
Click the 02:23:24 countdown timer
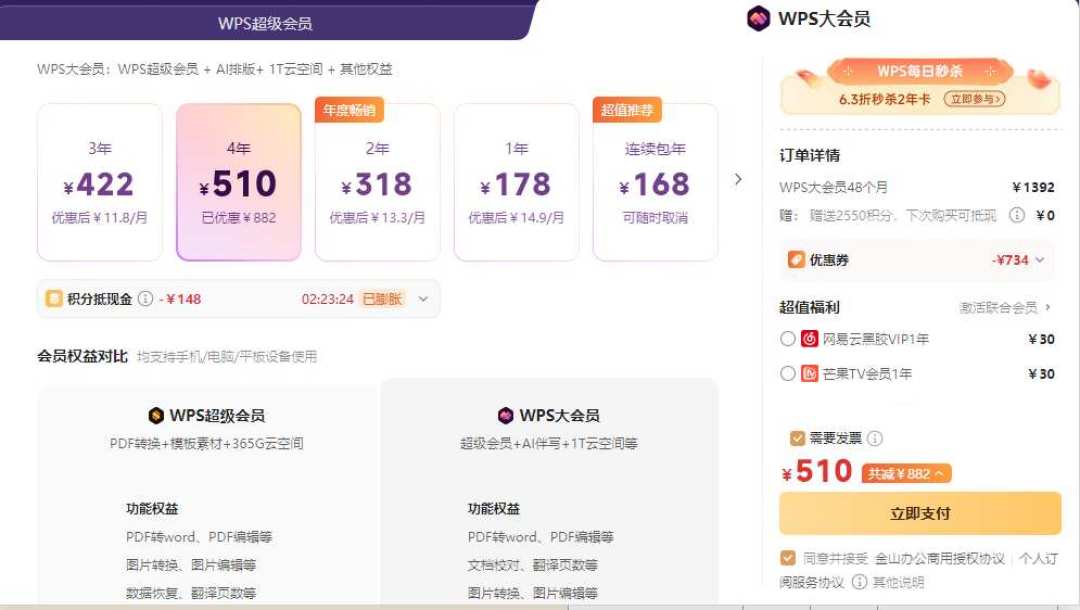click(x=327, y=299)
